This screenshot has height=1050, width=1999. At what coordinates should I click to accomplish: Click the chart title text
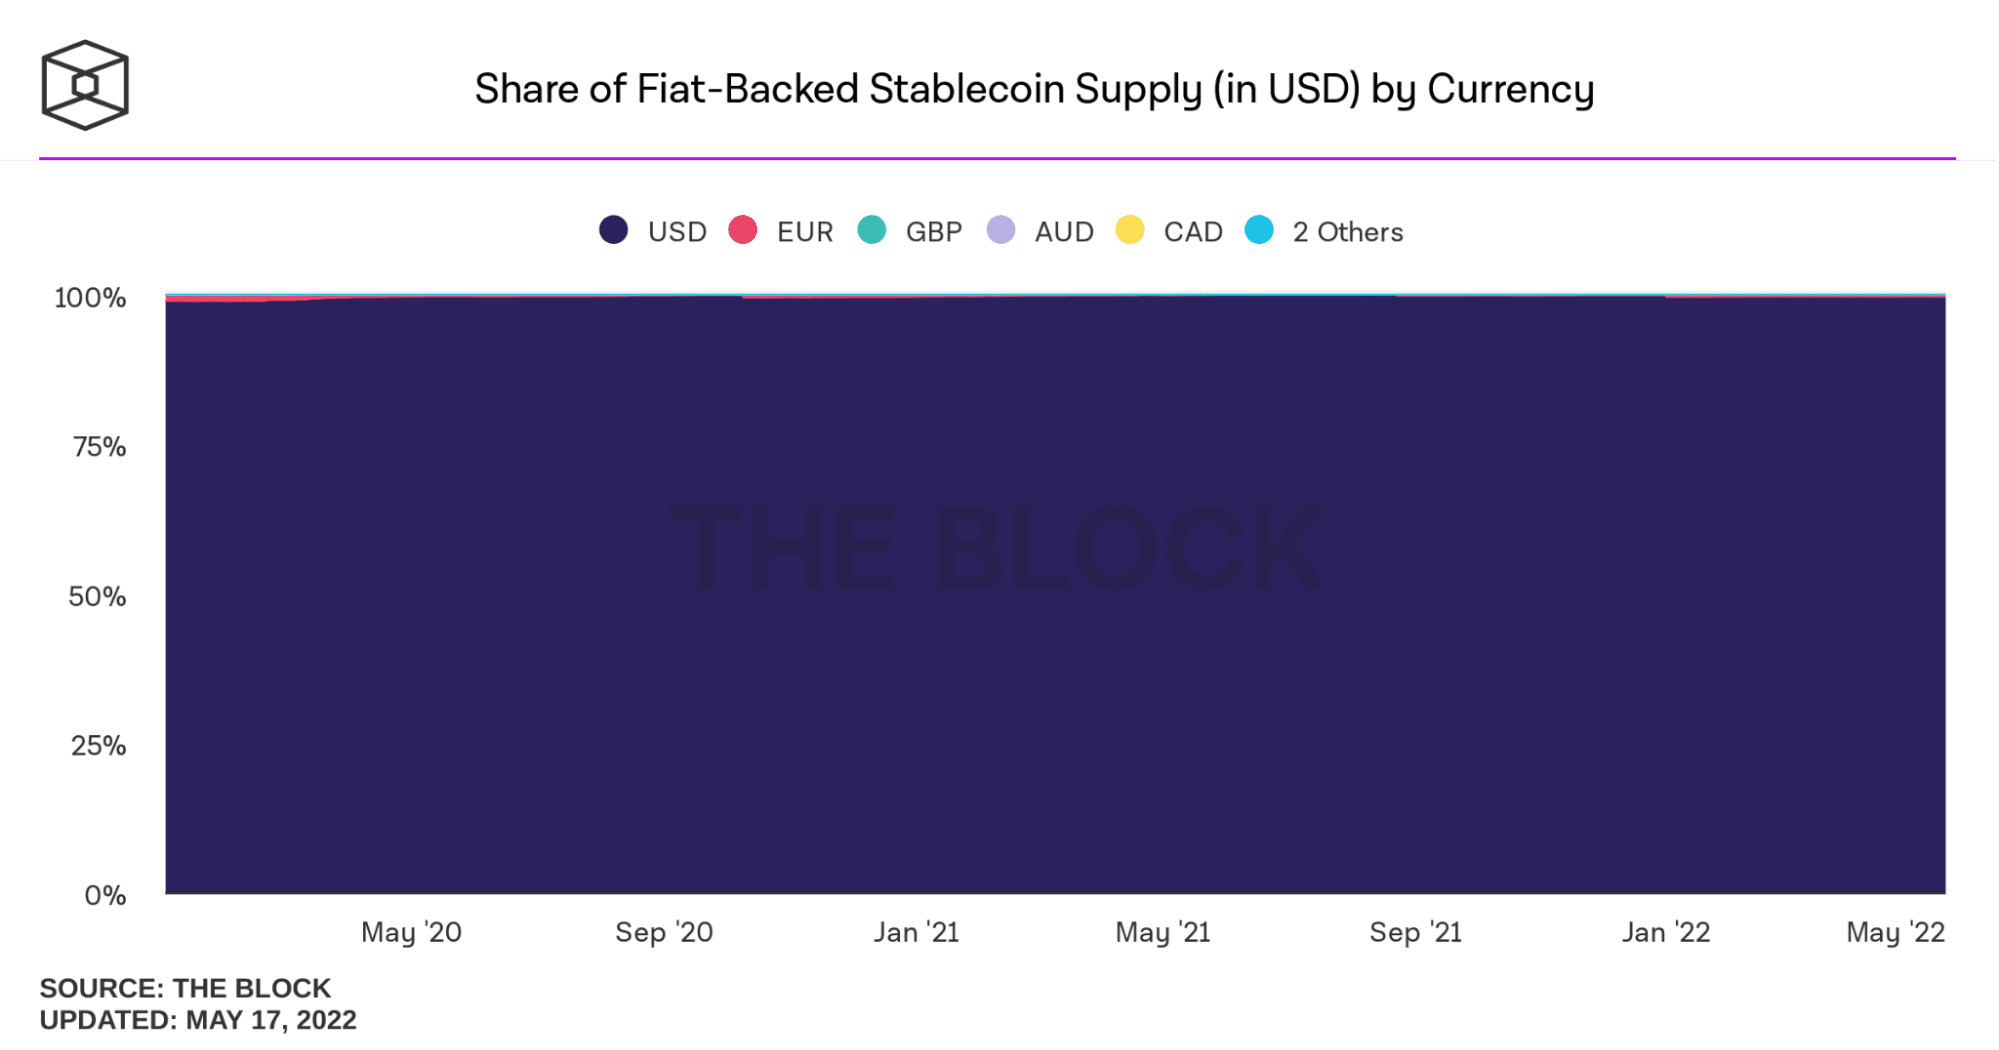pos(1034,89)
